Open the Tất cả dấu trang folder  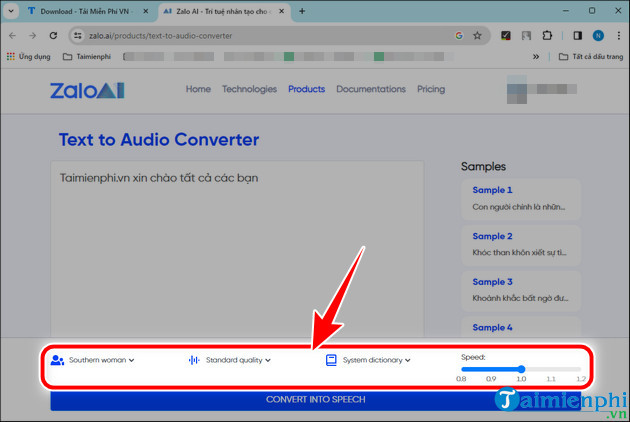[591, 57]
